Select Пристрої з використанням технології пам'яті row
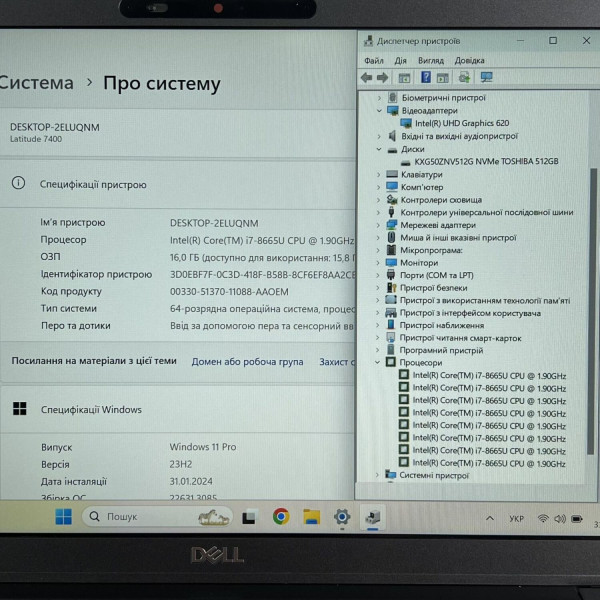The height and width of the screenshot is (600, 600). coord(485,300)
